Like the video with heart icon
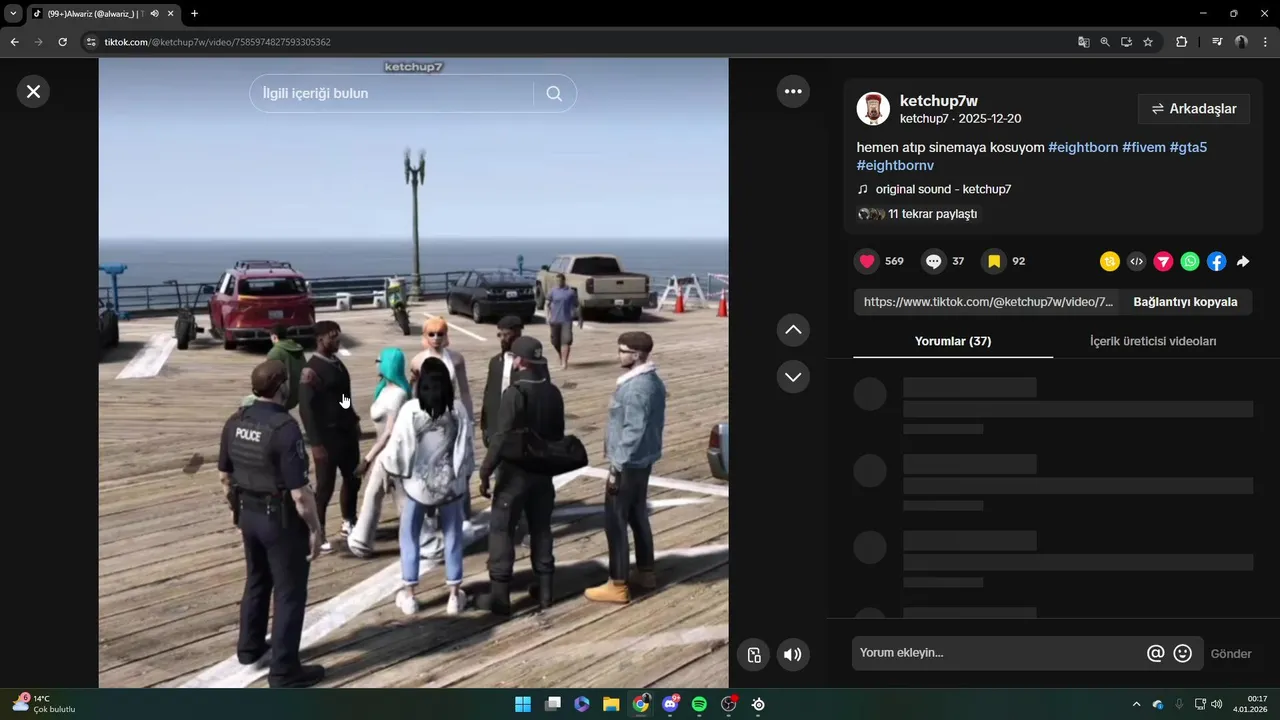This screenshot has width=1280, height=720. (x=867, y=261)
